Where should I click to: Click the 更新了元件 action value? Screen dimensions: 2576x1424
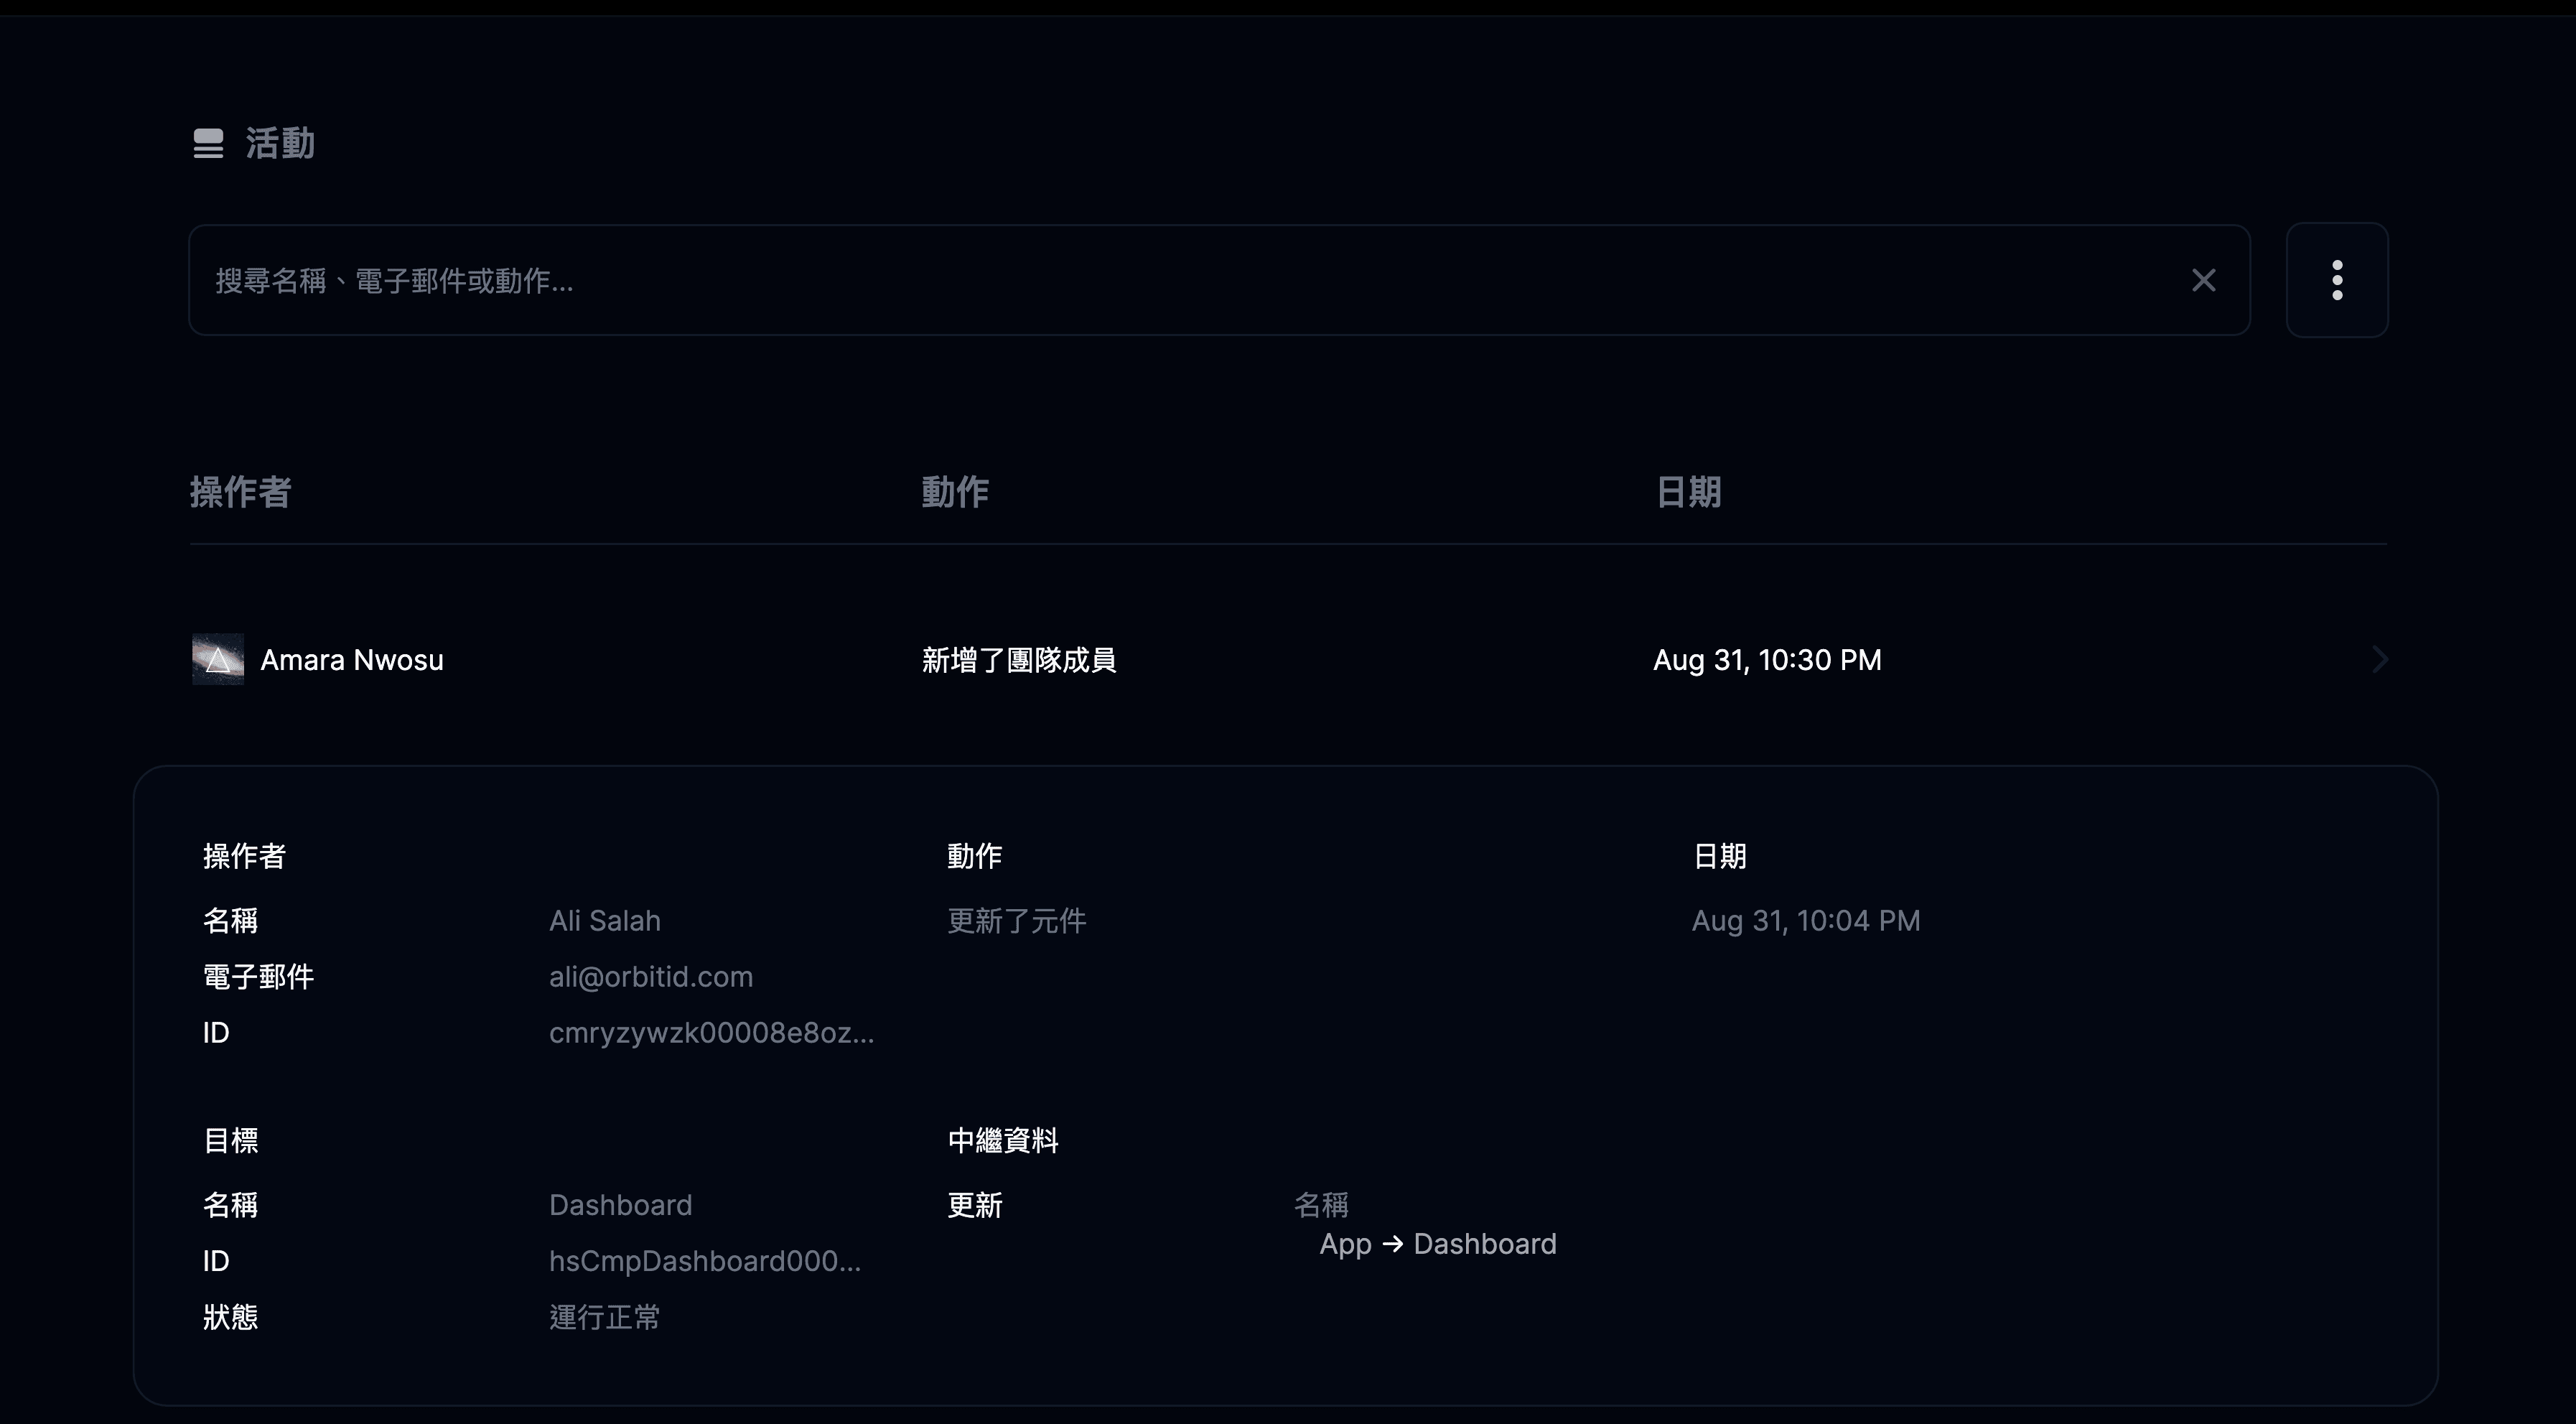click(x=1016, y=920)
